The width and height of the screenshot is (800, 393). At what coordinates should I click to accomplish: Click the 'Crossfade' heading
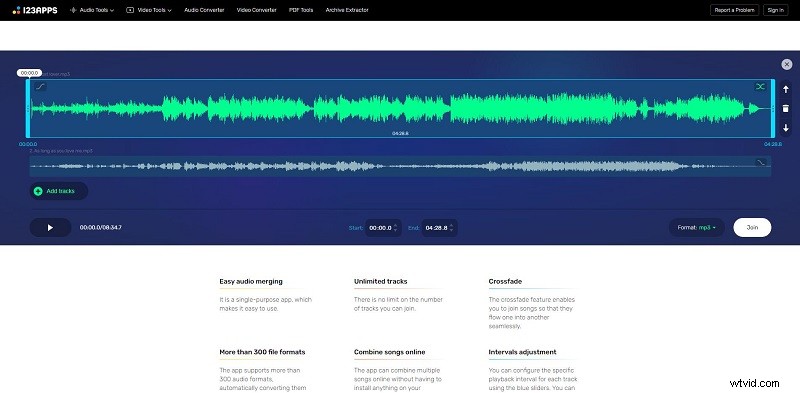click(x=505, y=281)
